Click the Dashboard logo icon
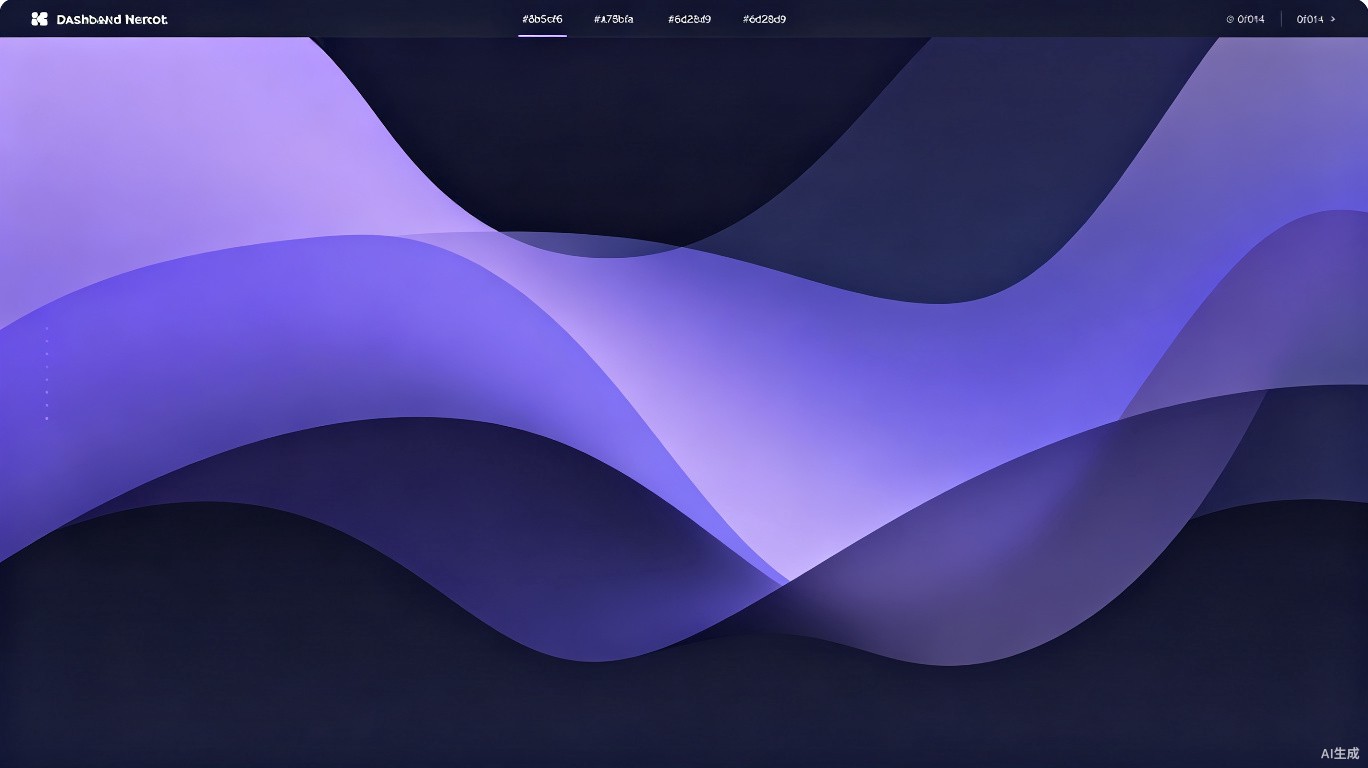This screenshot has width=1368, height=768. coord(39,19)
